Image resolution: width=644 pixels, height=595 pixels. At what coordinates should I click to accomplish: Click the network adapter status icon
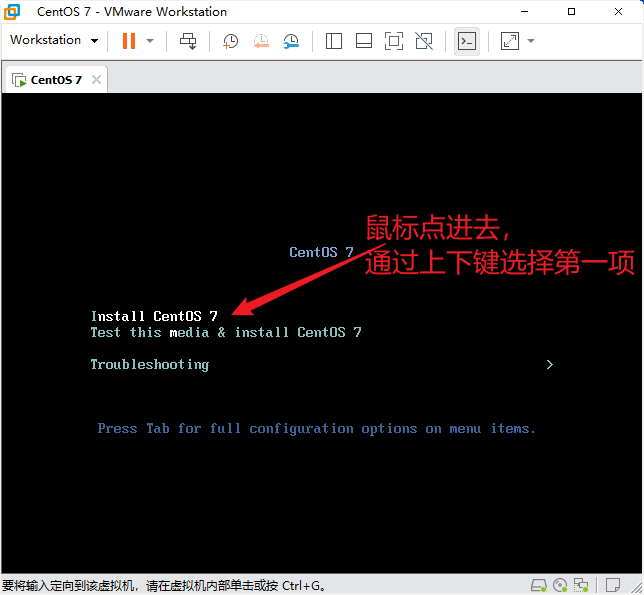coord(581,585)
